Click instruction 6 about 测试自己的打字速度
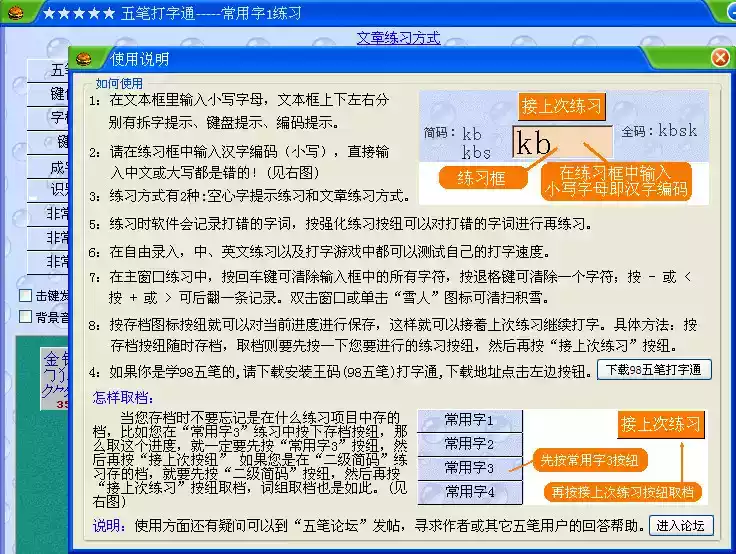 (319, 252)
